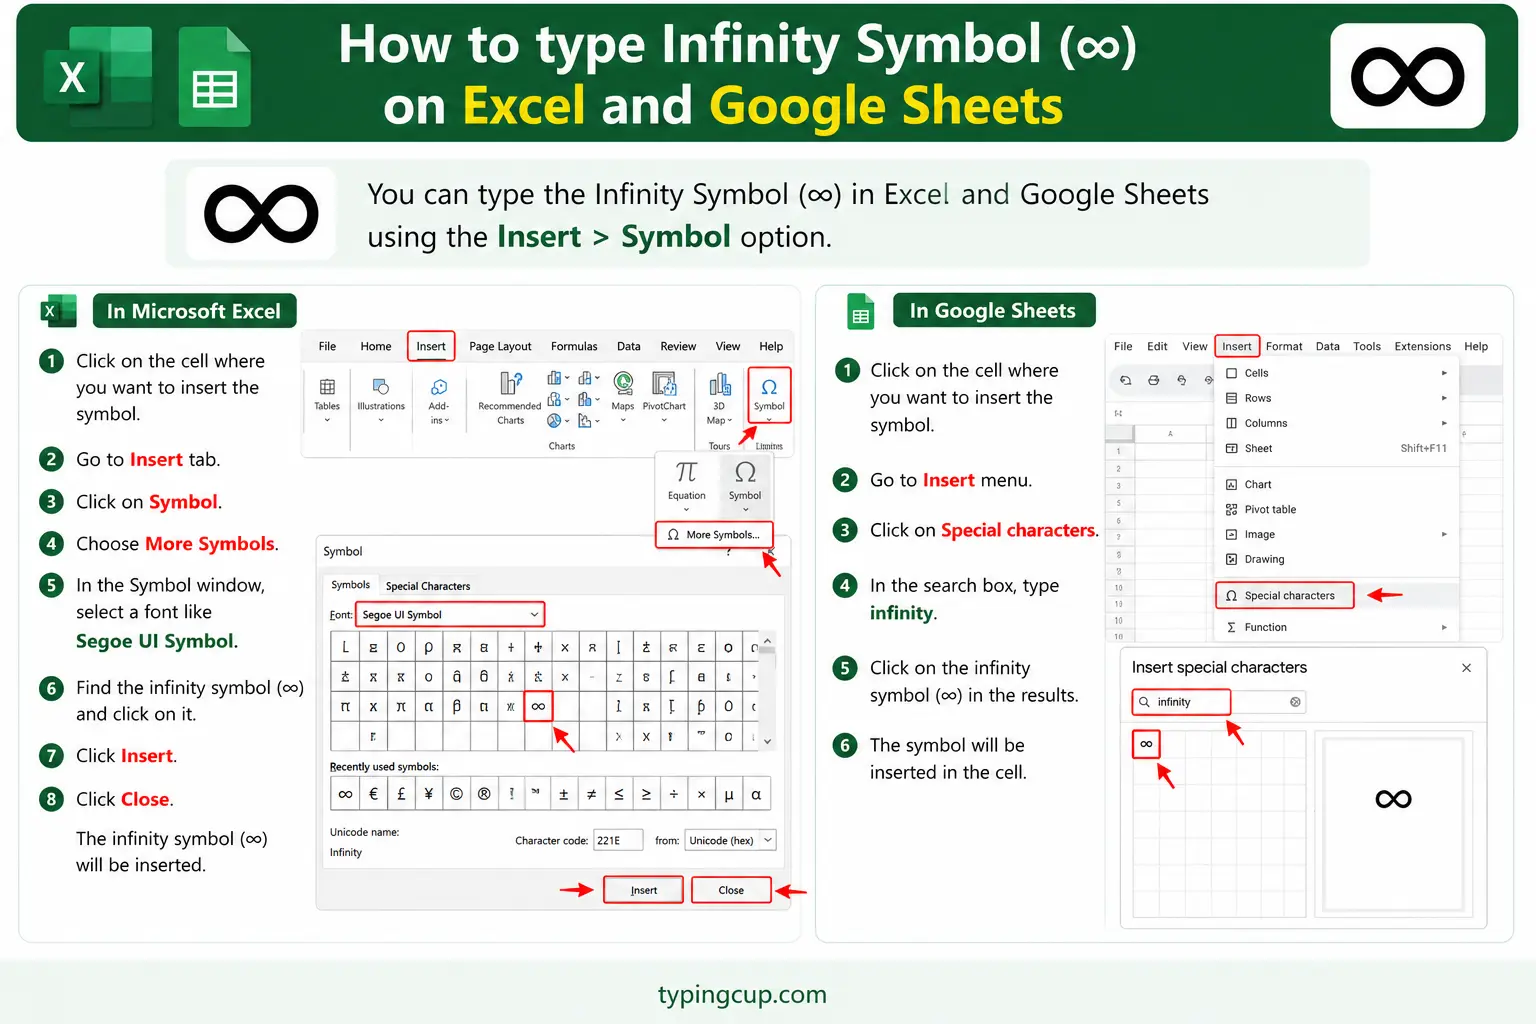Click the Tables icon in Excel ribbon
This screenshot has height=1024, width=1536.
point(327,387)
